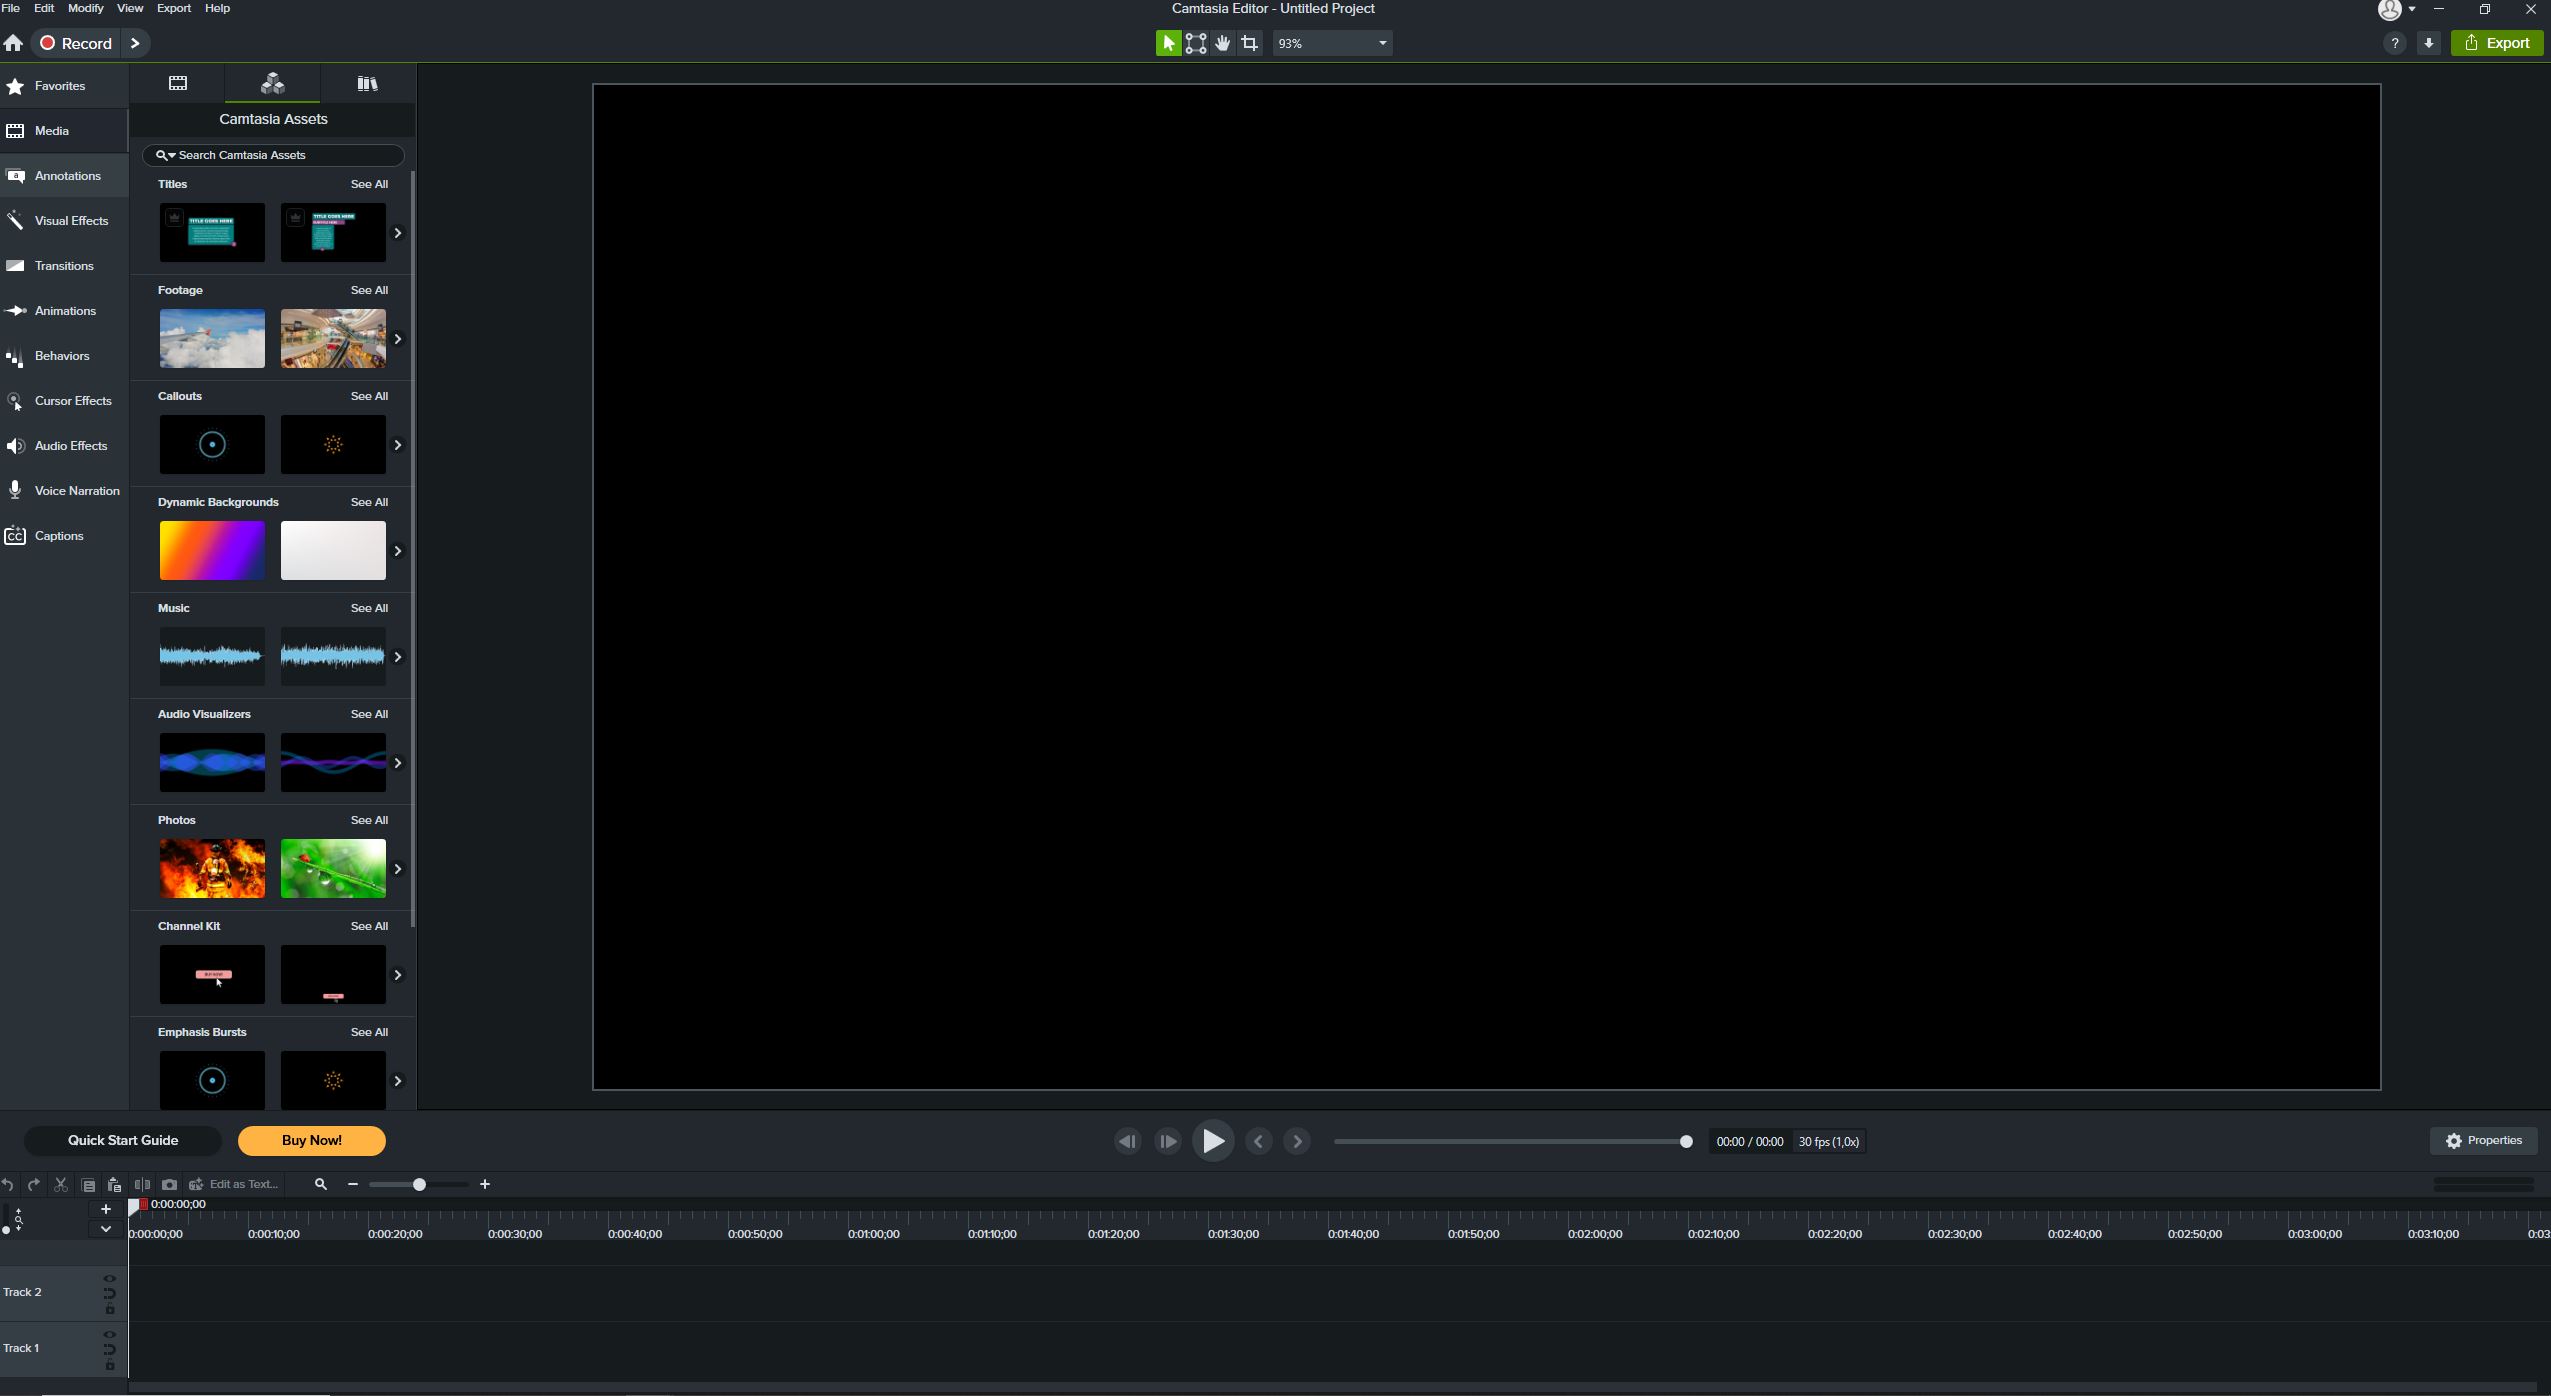Viewport: 2551px width, 1396px height.
Task: Click the Home icon
Action: (x=13, y=43)
